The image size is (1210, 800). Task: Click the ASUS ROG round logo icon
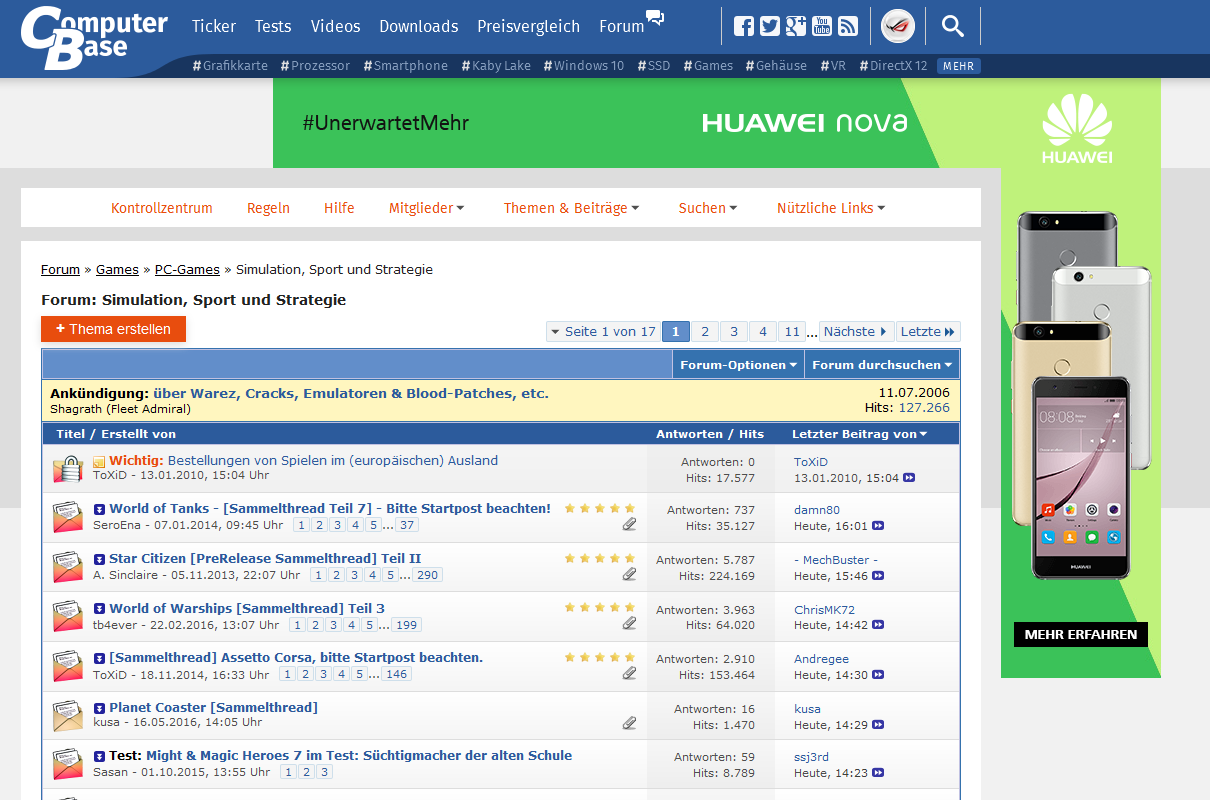click(898, 26)
